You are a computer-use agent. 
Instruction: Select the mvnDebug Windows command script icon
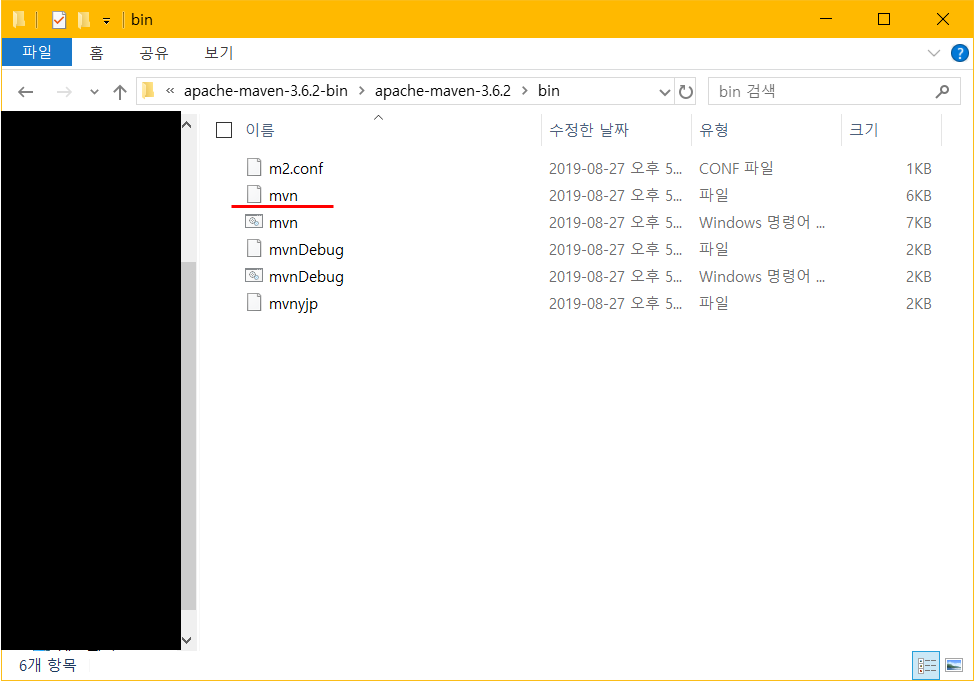pos(254,275)
